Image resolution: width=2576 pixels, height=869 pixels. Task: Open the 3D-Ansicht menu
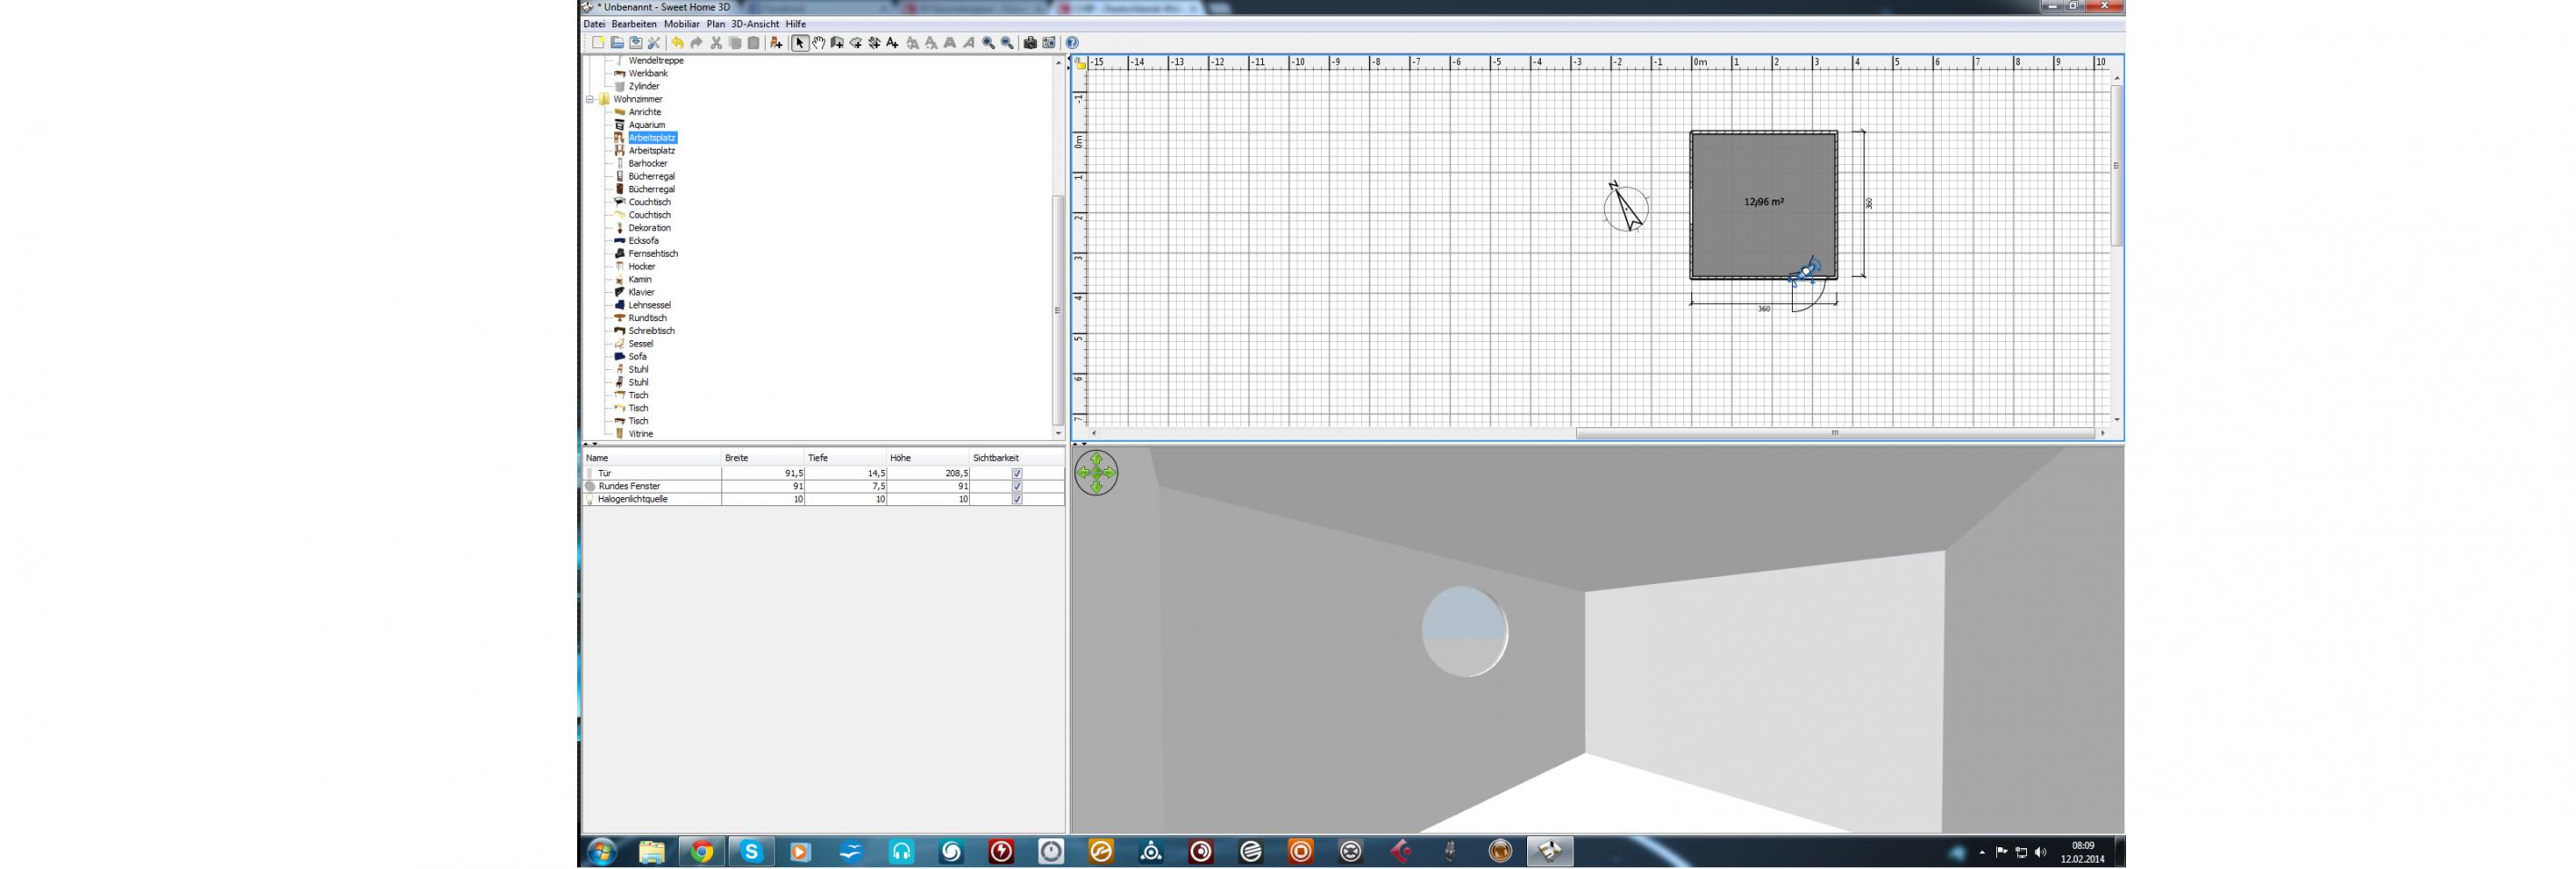[x=754, y=24]
